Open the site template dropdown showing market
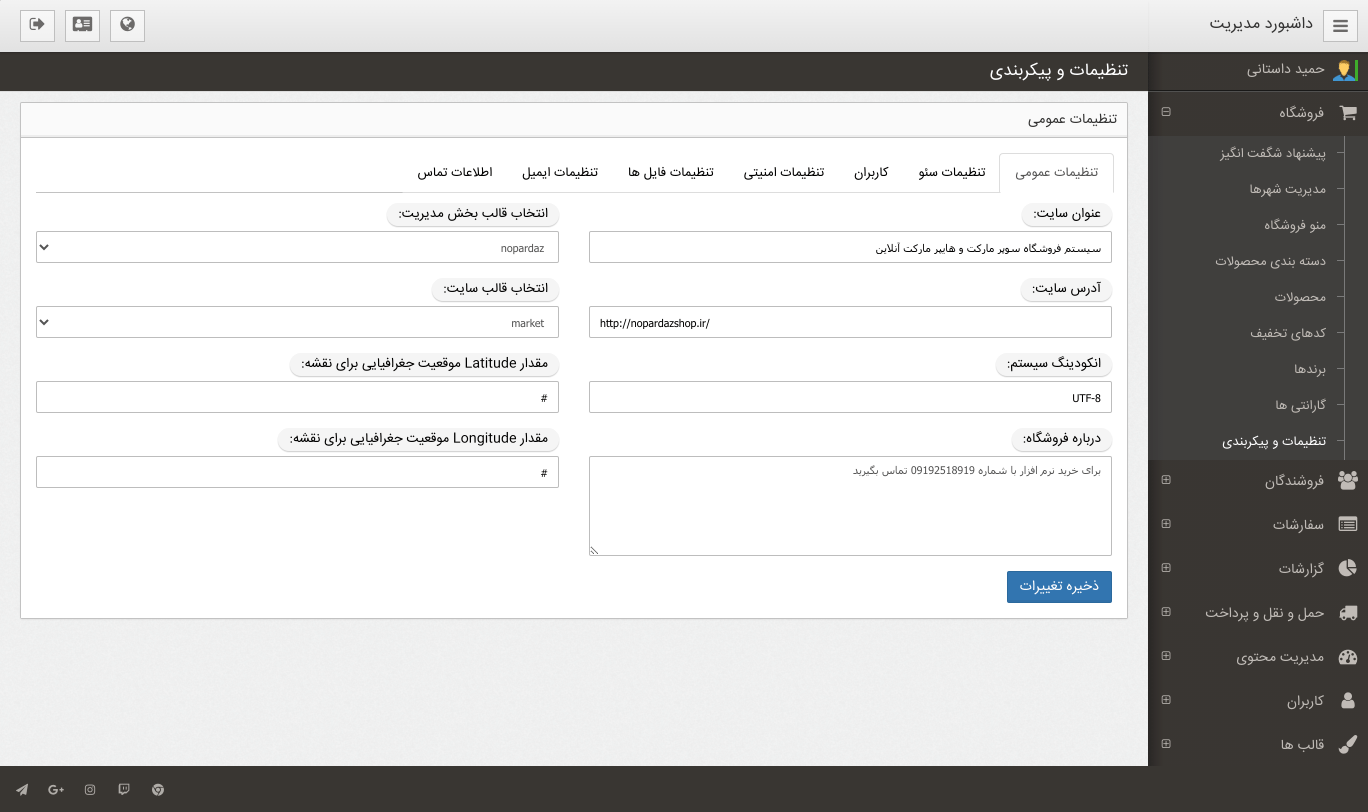Viewport: 1368px width, 812px height. [x=297, y=322]
